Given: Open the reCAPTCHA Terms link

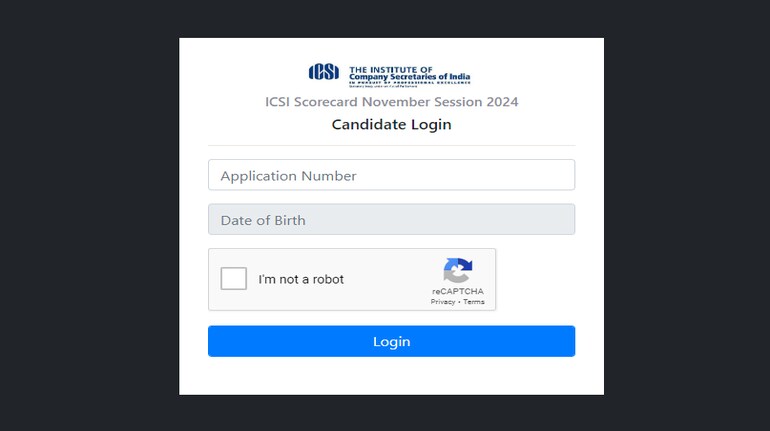Looking at the screenshot, I should pos(474,302).
